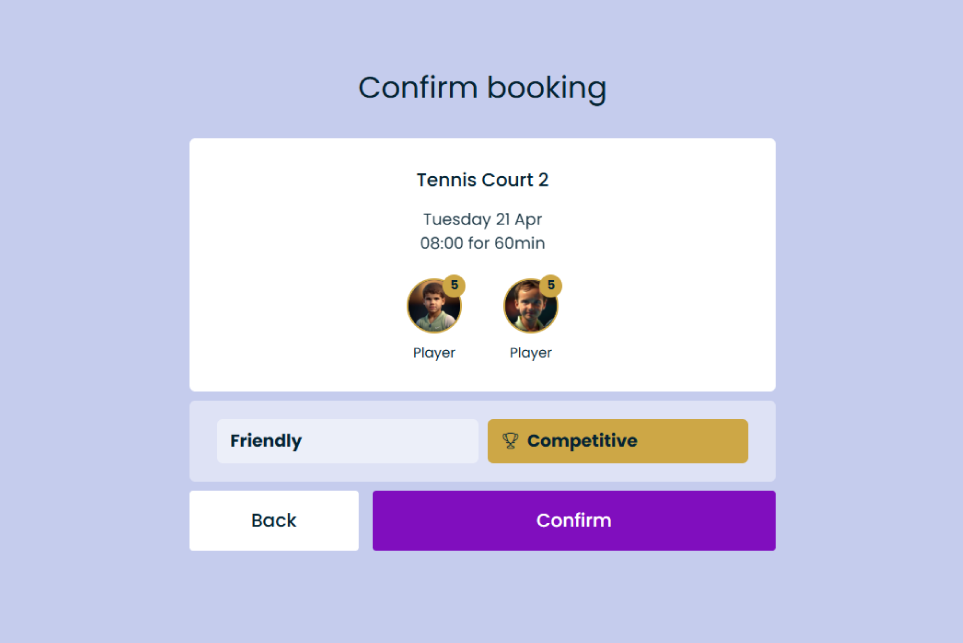Viewport: 963px width, 643px height.
Task: Click the gold border of right avatar
Action: coord(505,306)
